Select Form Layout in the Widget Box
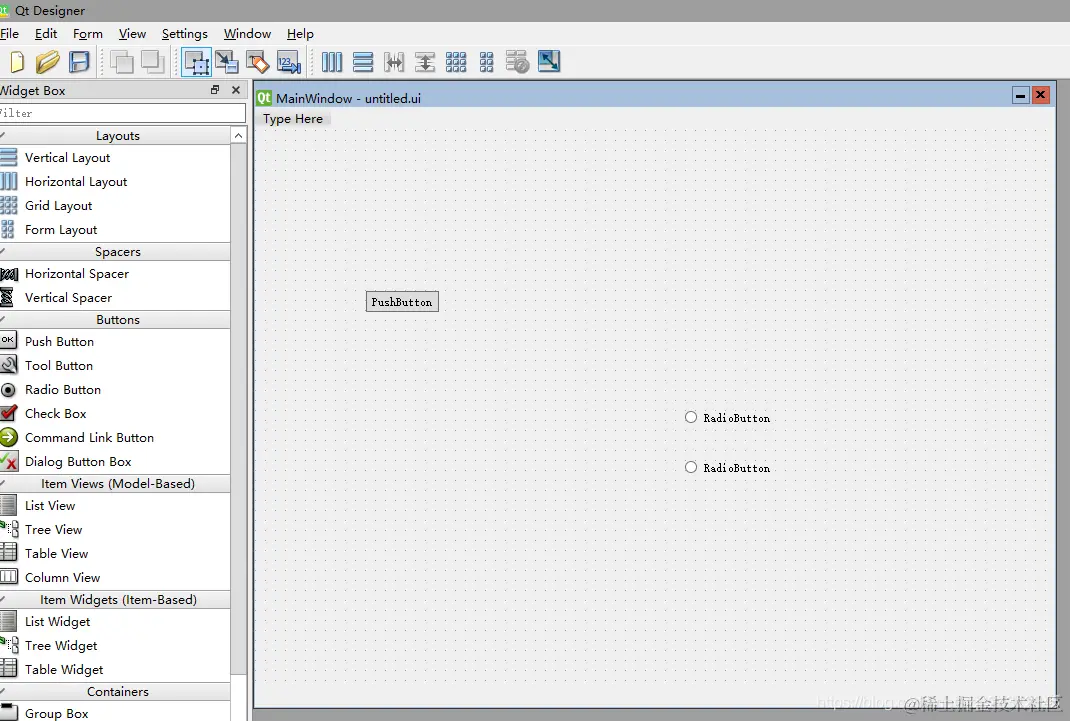 [115, 229]
